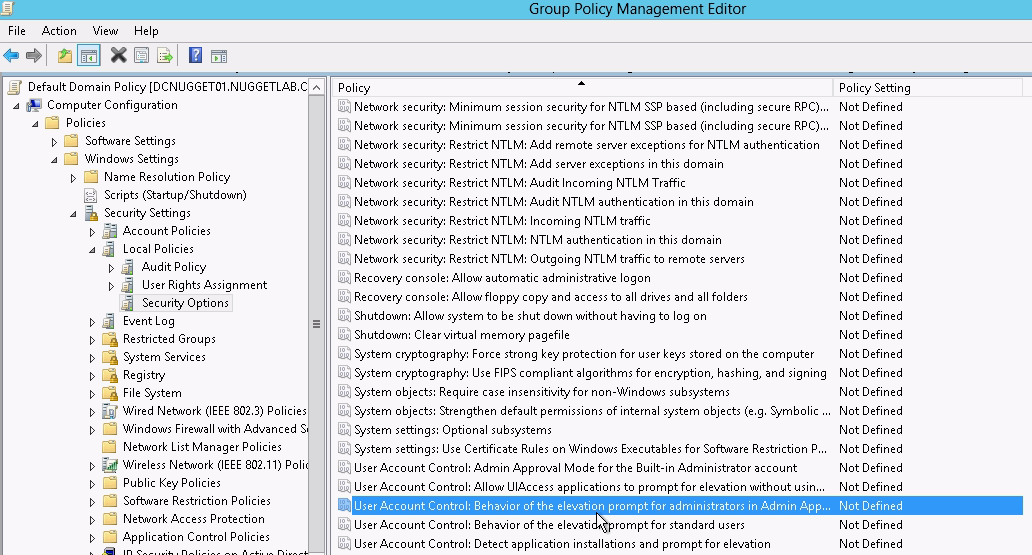Click the Wired Network policies icon

point(110,411)
